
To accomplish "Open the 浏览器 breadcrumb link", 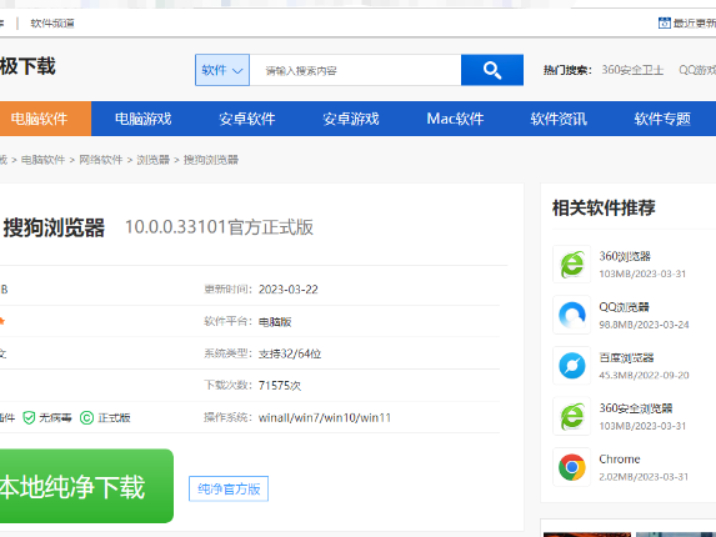I will click(x=153, y=160).
